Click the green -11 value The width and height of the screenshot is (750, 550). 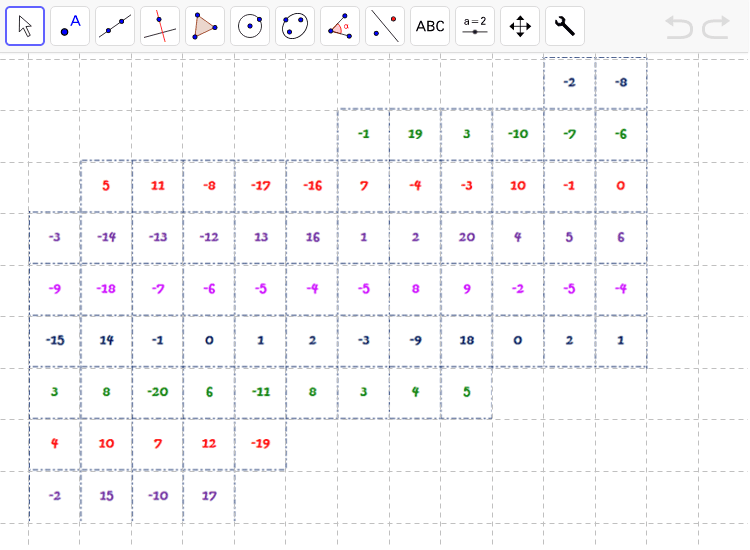click(261, 392)
